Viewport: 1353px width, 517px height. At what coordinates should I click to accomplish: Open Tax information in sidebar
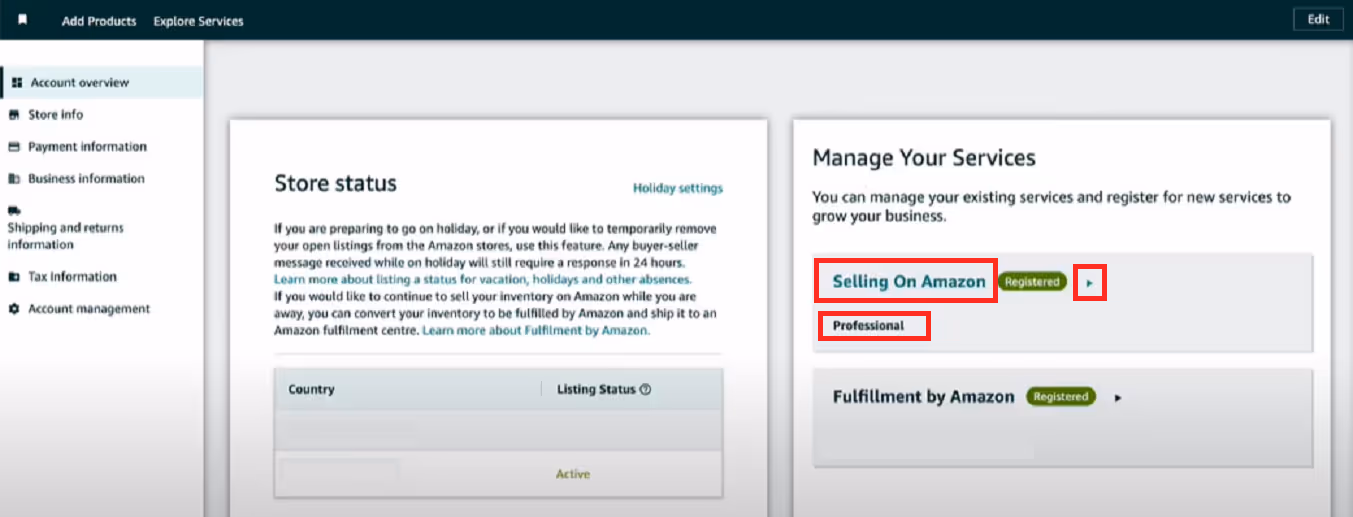(72, 277)
